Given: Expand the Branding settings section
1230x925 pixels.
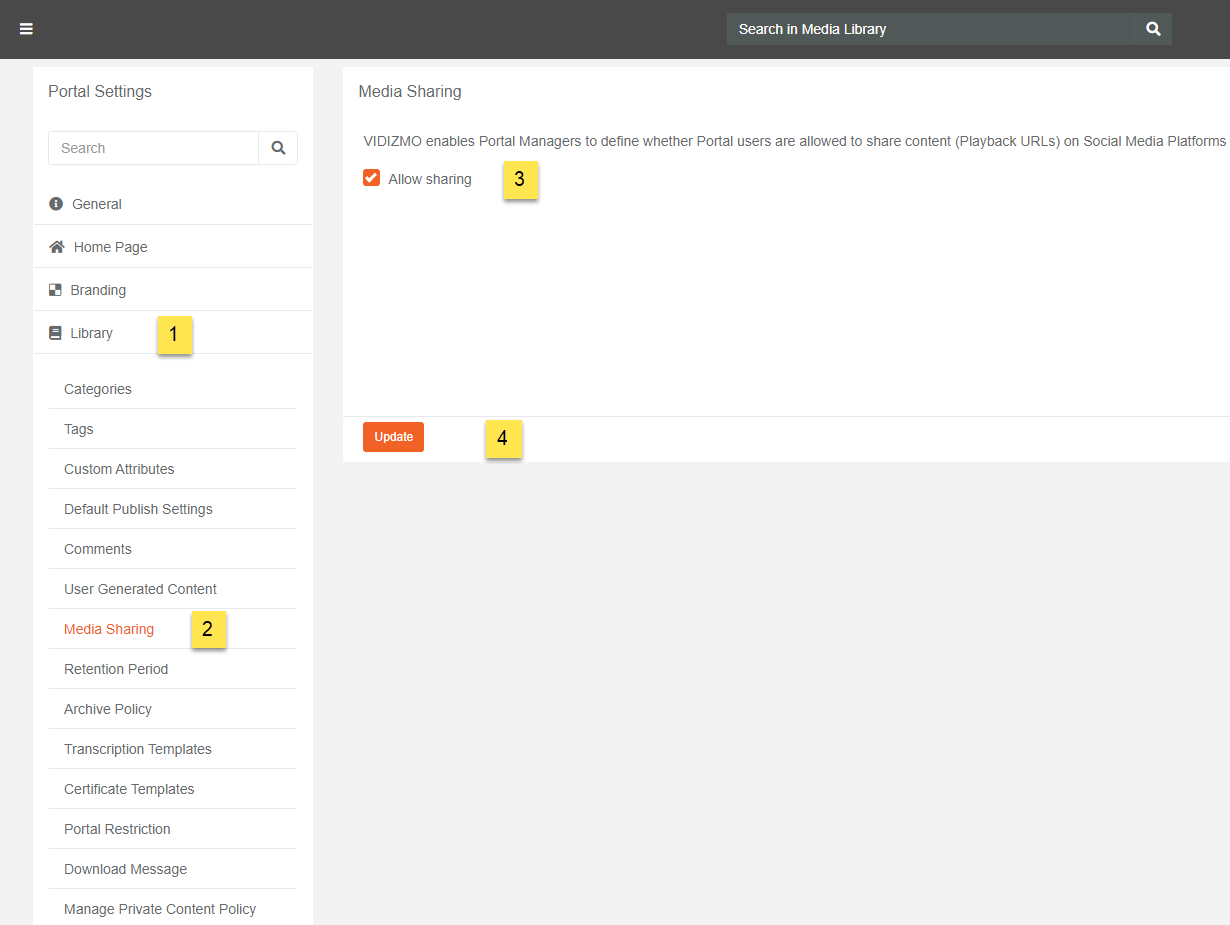Looking at the screenshot, I should [x=98, y=290].
